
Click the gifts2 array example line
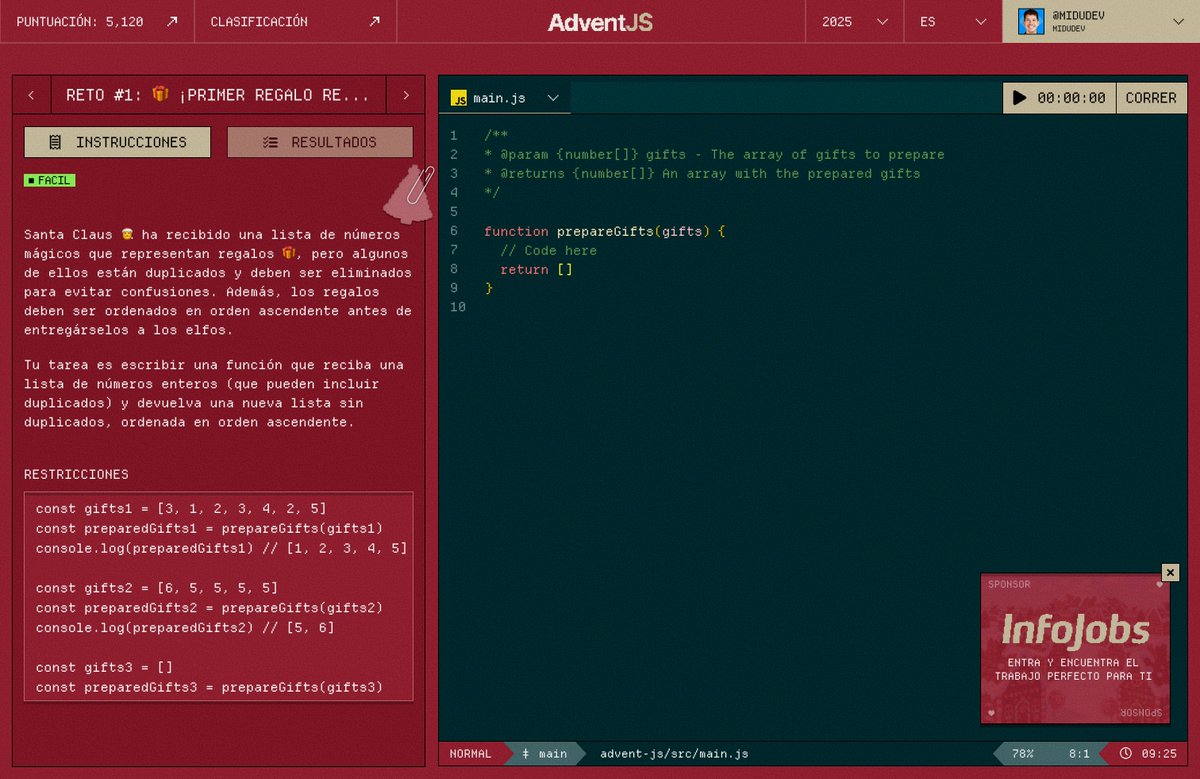coord(157,588)
